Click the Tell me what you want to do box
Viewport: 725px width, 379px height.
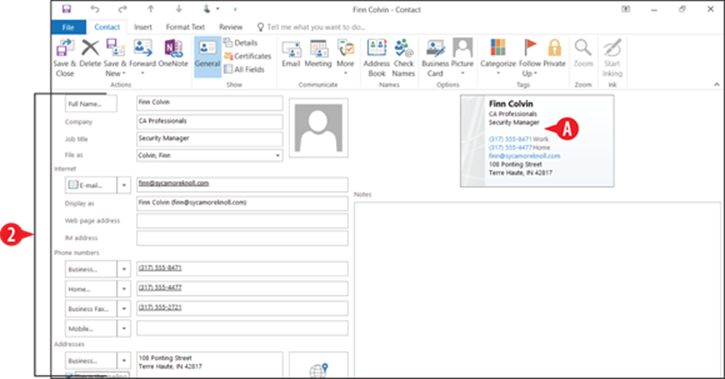311,27
